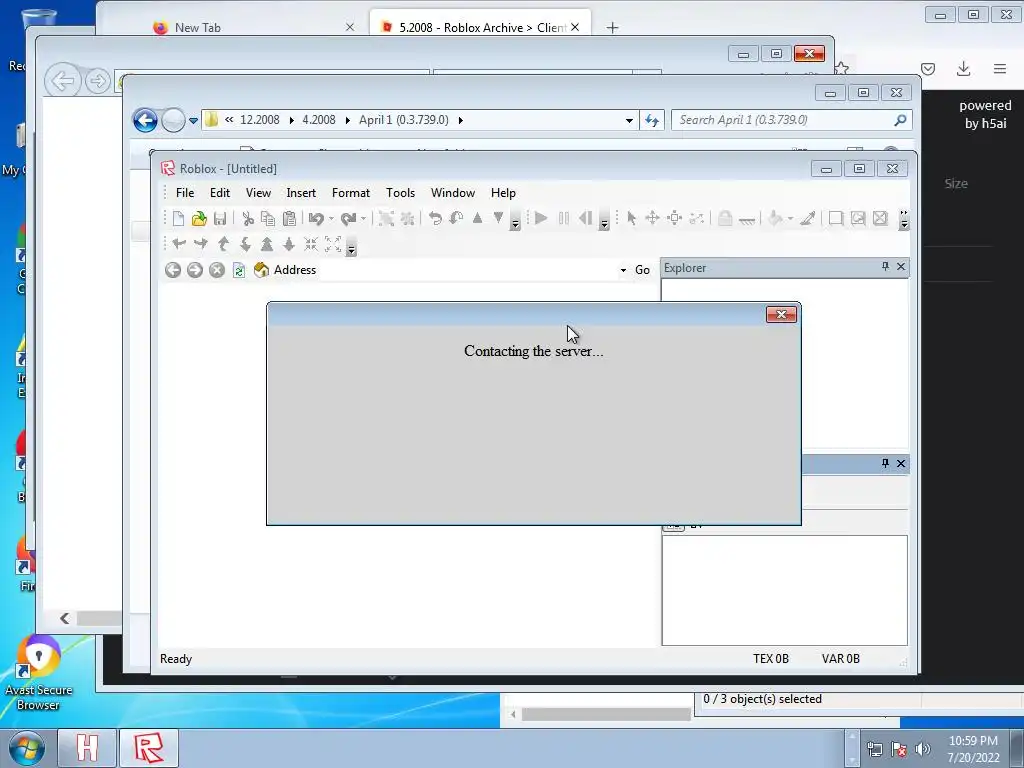Click the Cut scissors icon
The width and height of the screenshot is (1024, 768).
[x=248, y=218]
